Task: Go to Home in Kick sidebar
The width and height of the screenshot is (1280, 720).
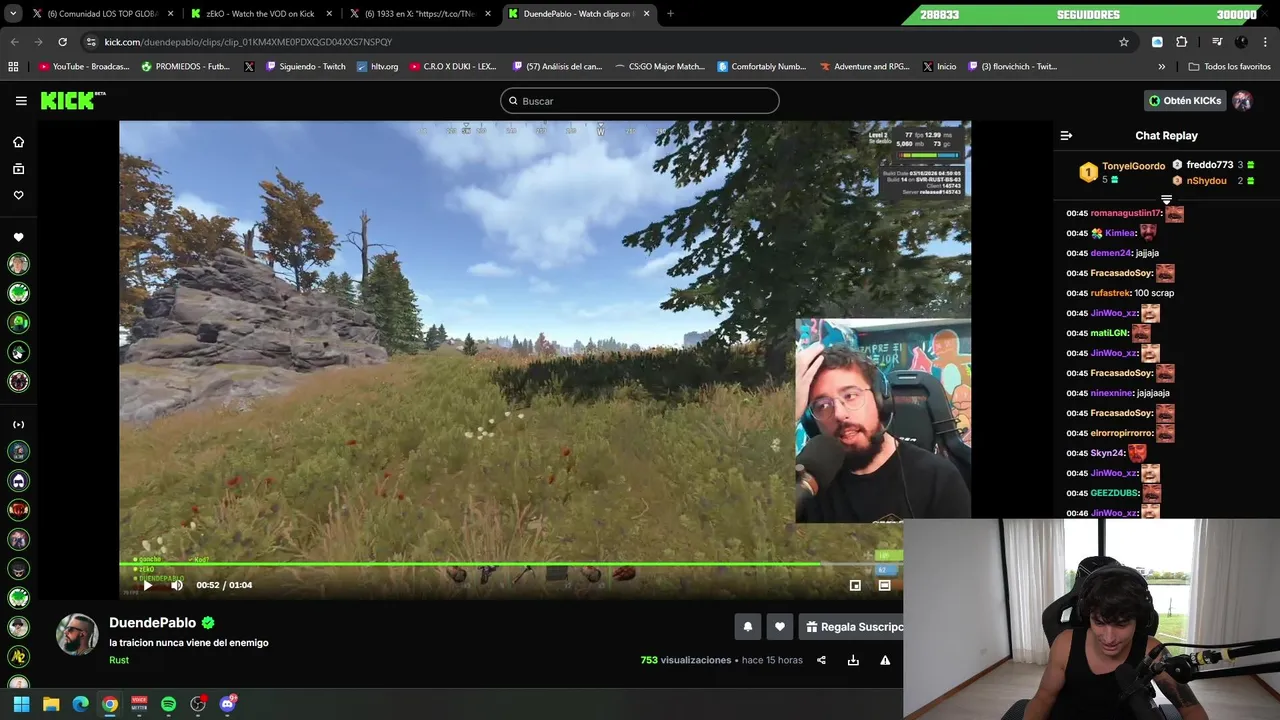Action: [18, 142]
